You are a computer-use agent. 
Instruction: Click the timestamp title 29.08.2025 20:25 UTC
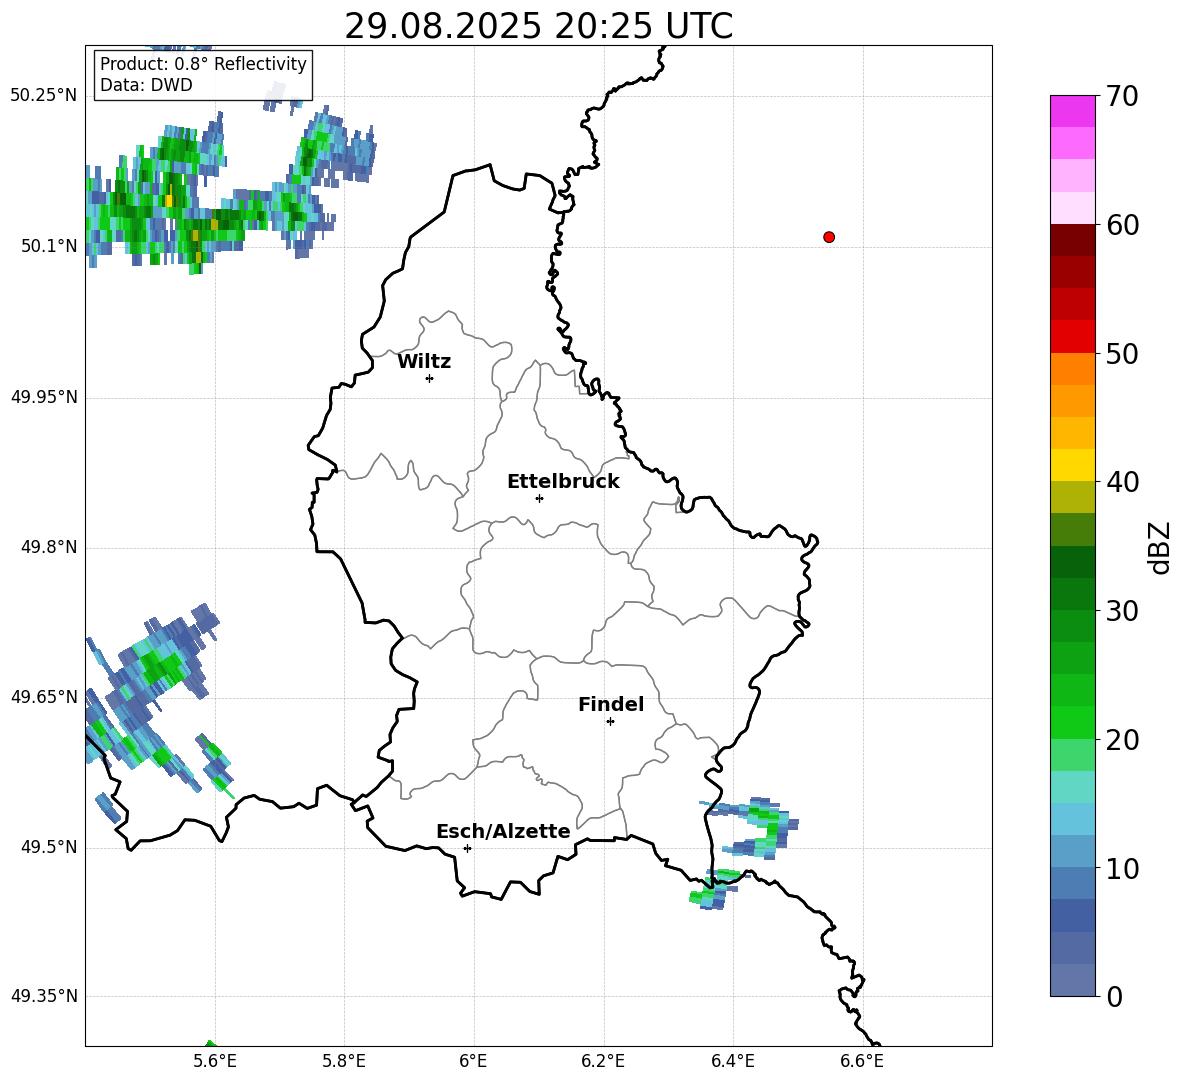click(538, 26)
